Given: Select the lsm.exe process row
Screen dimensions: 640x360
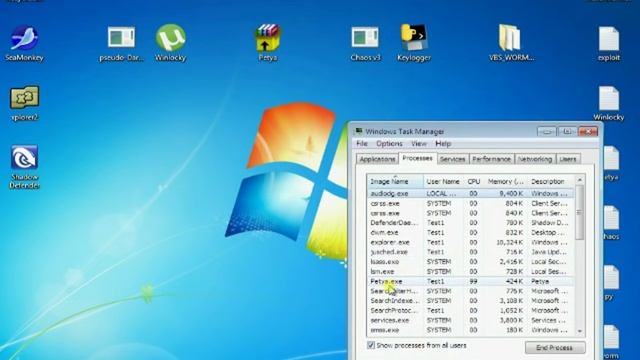Looking at the screenshot, I should click(471, 271).
